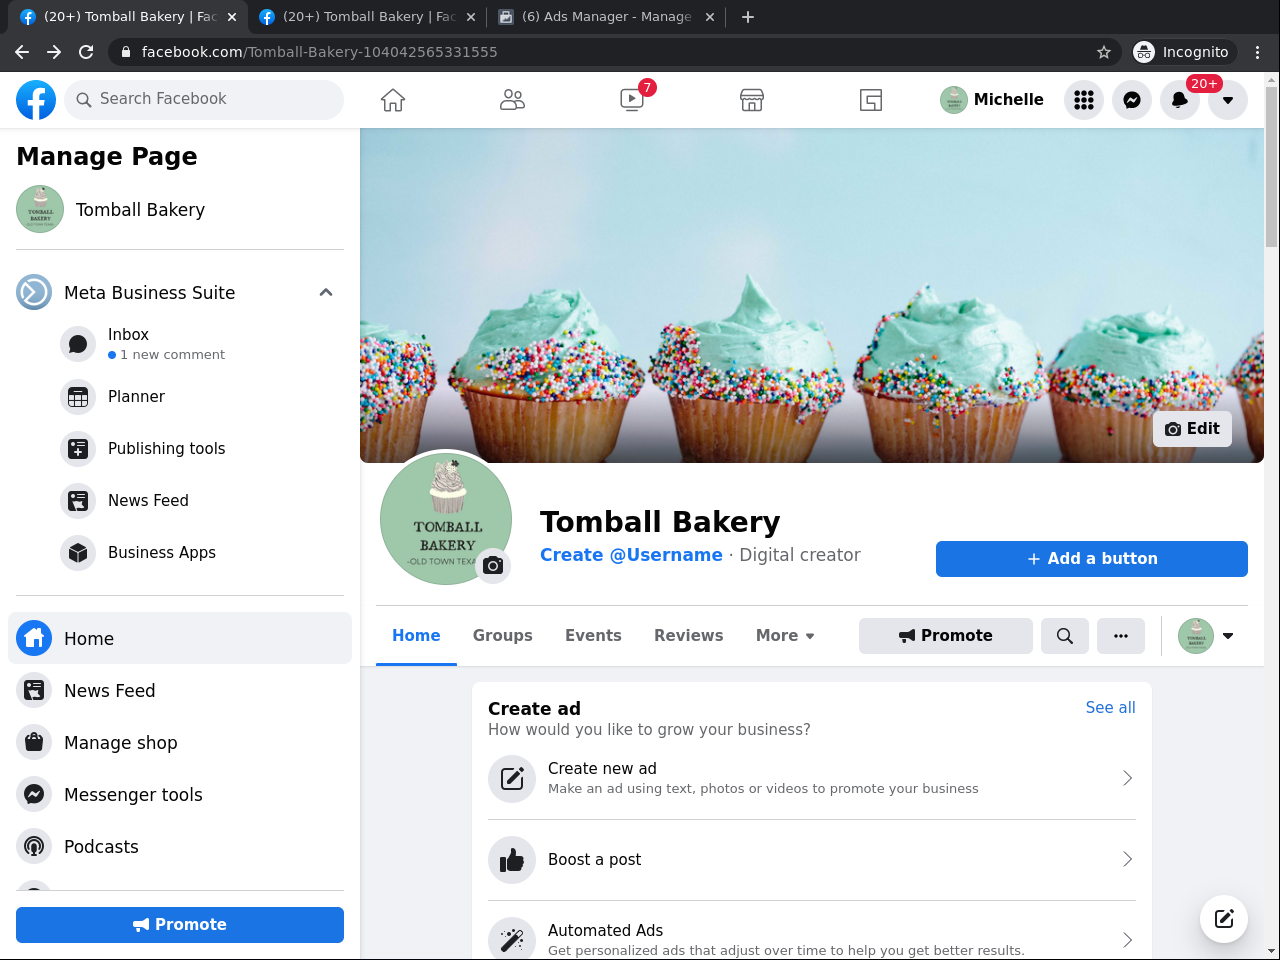The image size is (1280, 960).
Task: Click the page vertical scrollbar
Action: (x=1271, y=165)
